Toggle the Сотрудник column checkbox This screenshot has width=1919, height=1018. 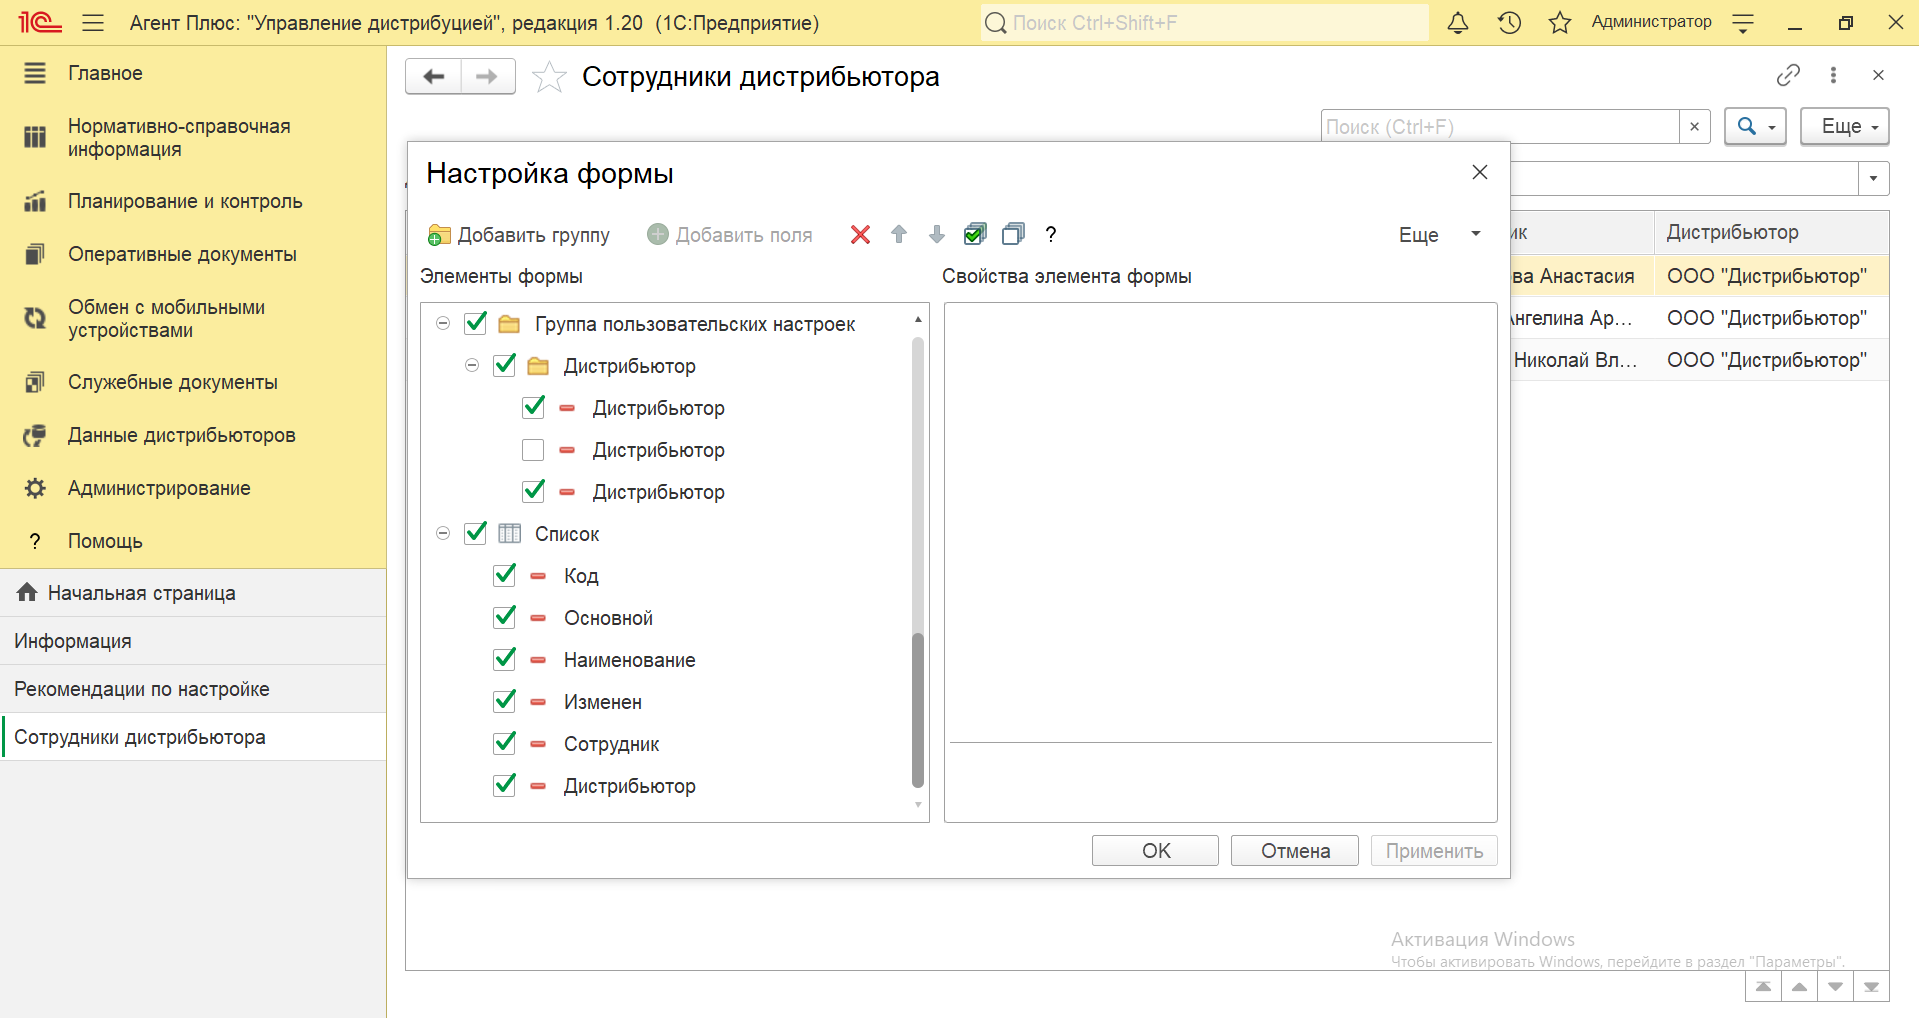pyautogui.click(x=505, y=743)
